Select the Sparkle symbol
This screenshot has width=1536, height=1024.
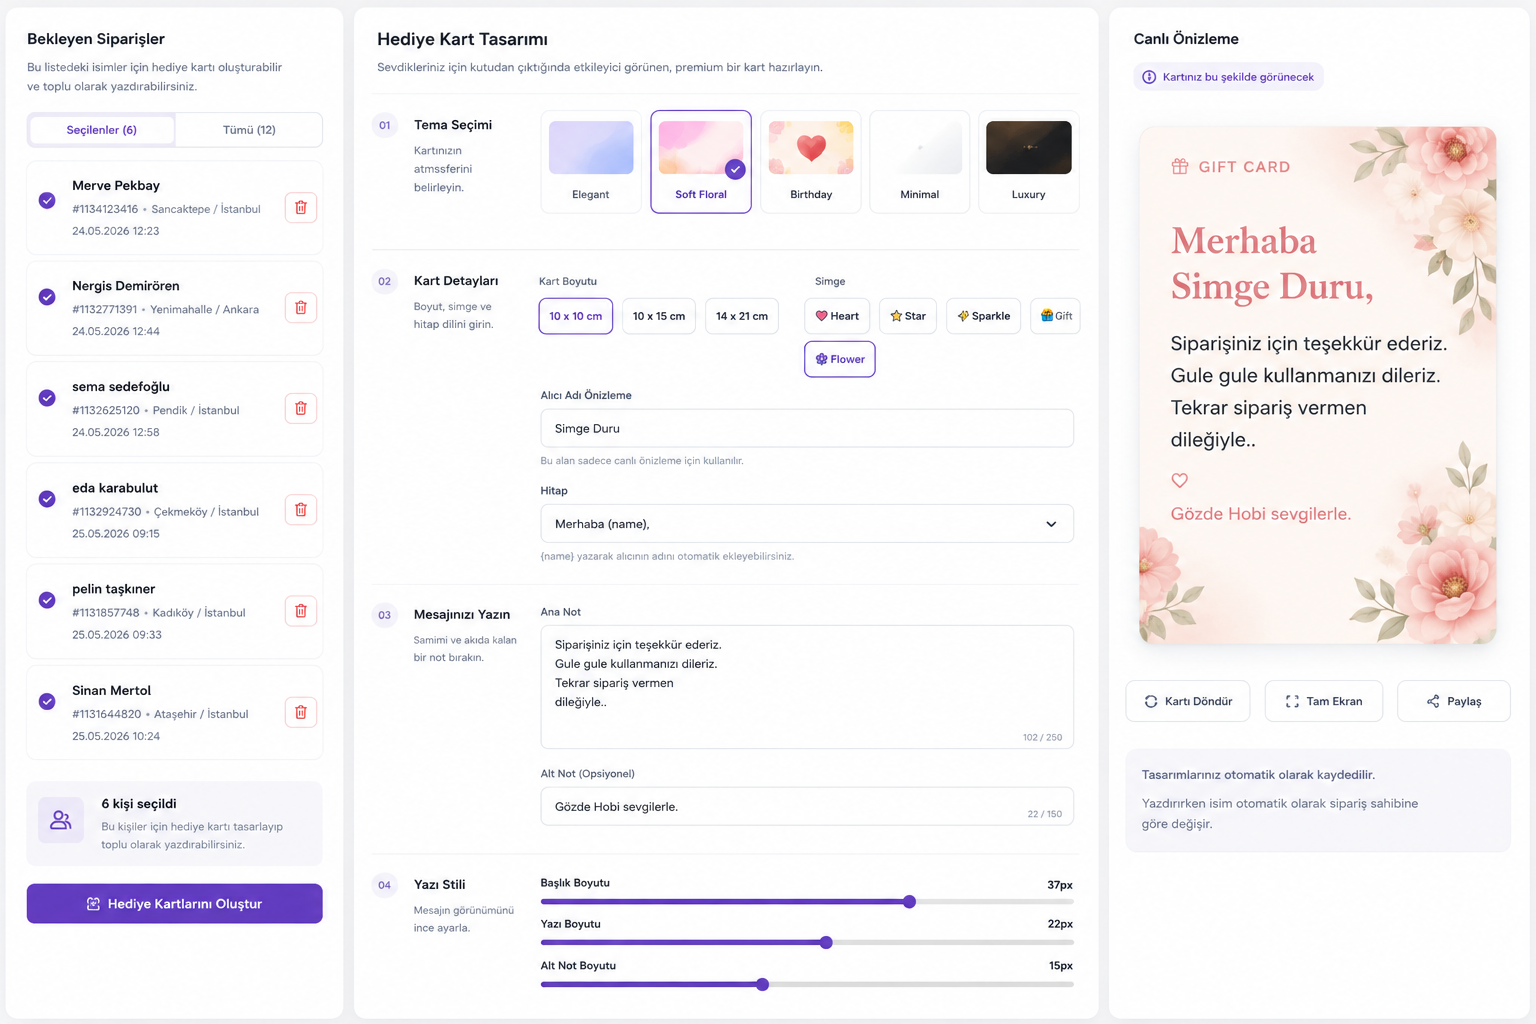coord(983,316)
